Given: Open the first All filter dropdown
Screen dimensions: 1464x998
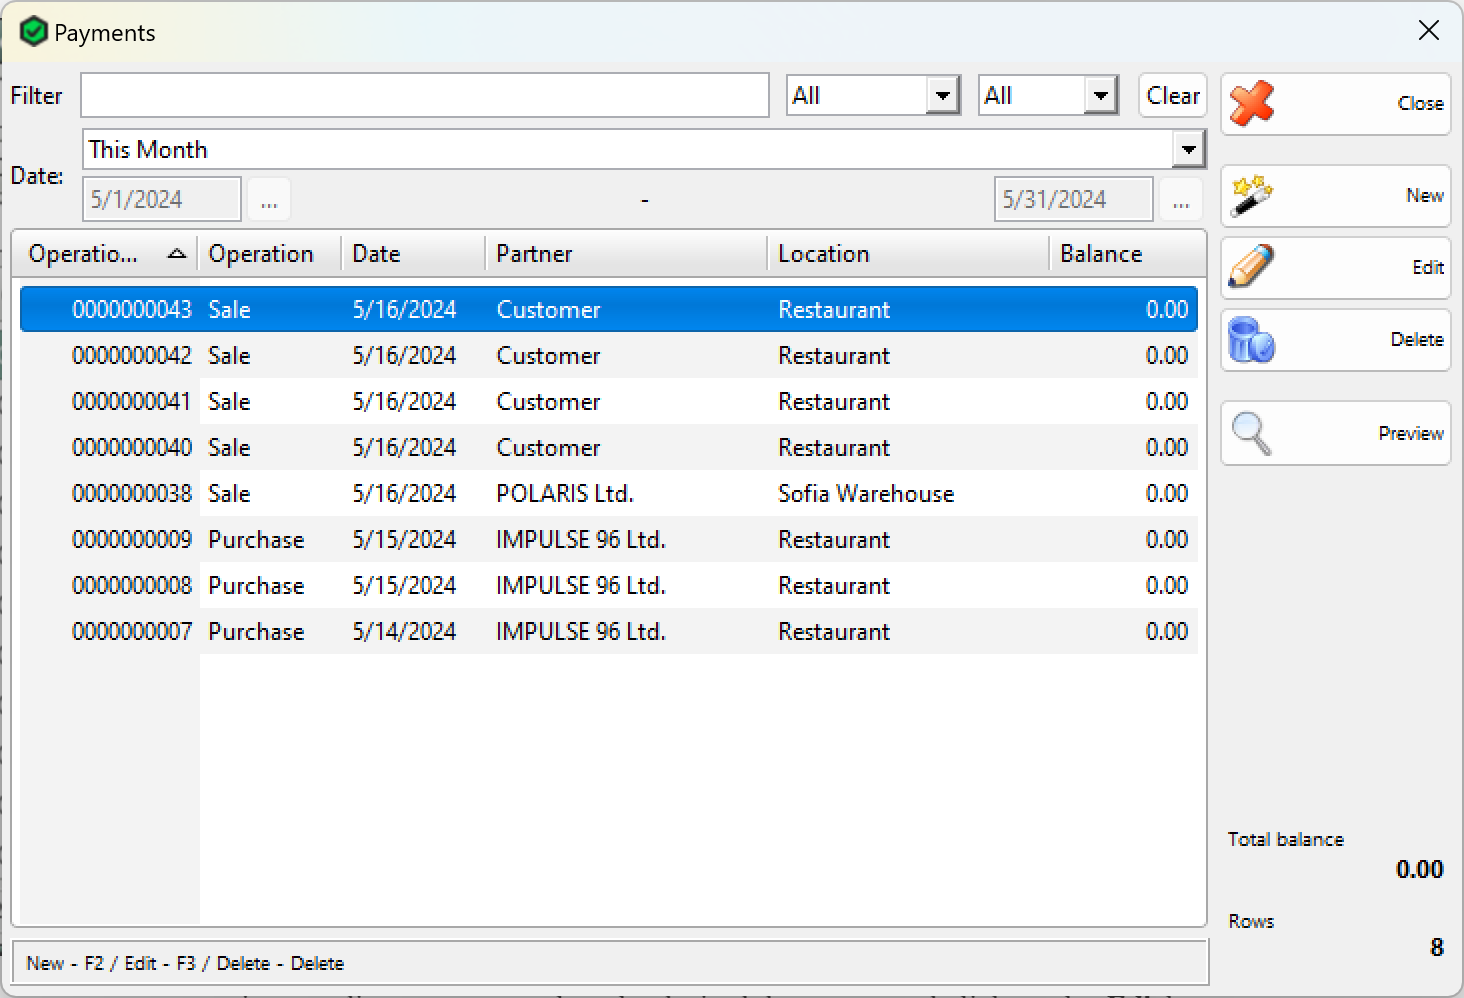Looking at the screenshot, I should 942,96.
